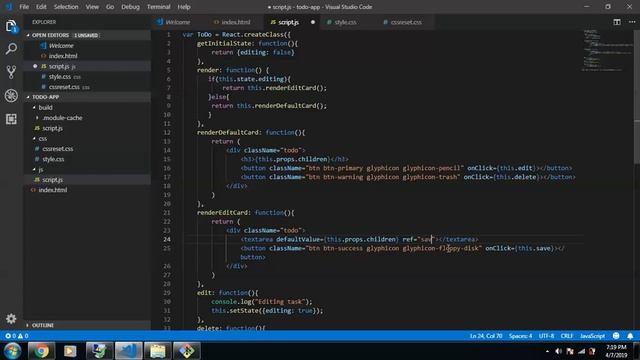Screen dimensions: 640x360
Task: Change line endings via CRLF
Action: [x=567, y=336]
